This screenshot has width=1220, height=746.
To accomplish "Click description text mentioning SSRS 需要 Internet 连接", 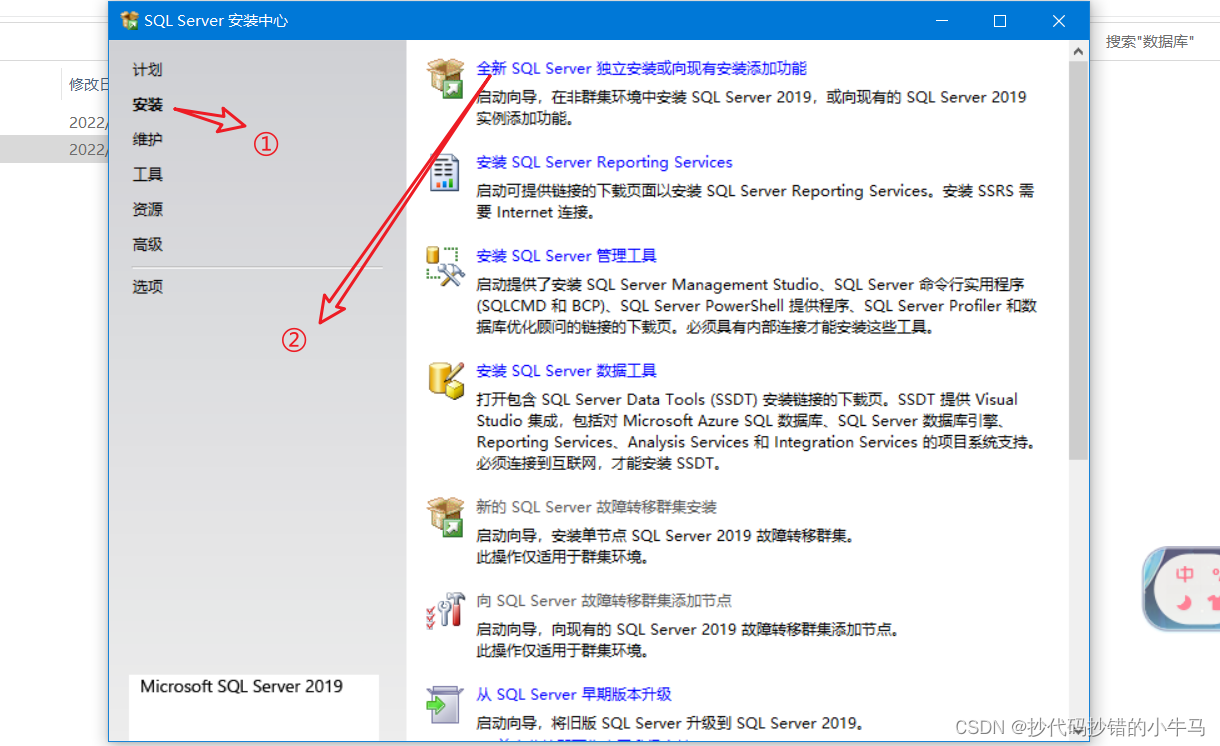I will (755, 202).
